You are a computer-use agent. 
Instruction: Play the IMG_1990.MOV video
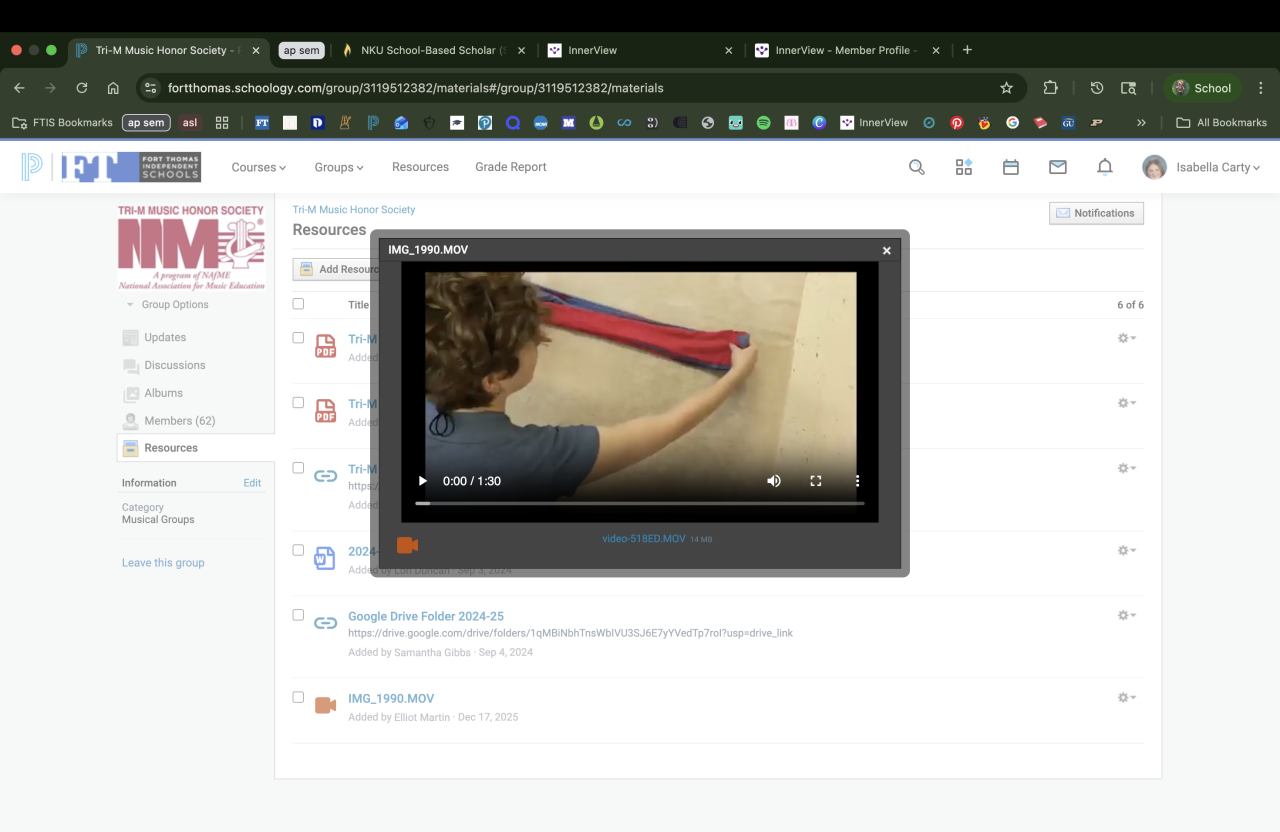(x=422, y=481)
